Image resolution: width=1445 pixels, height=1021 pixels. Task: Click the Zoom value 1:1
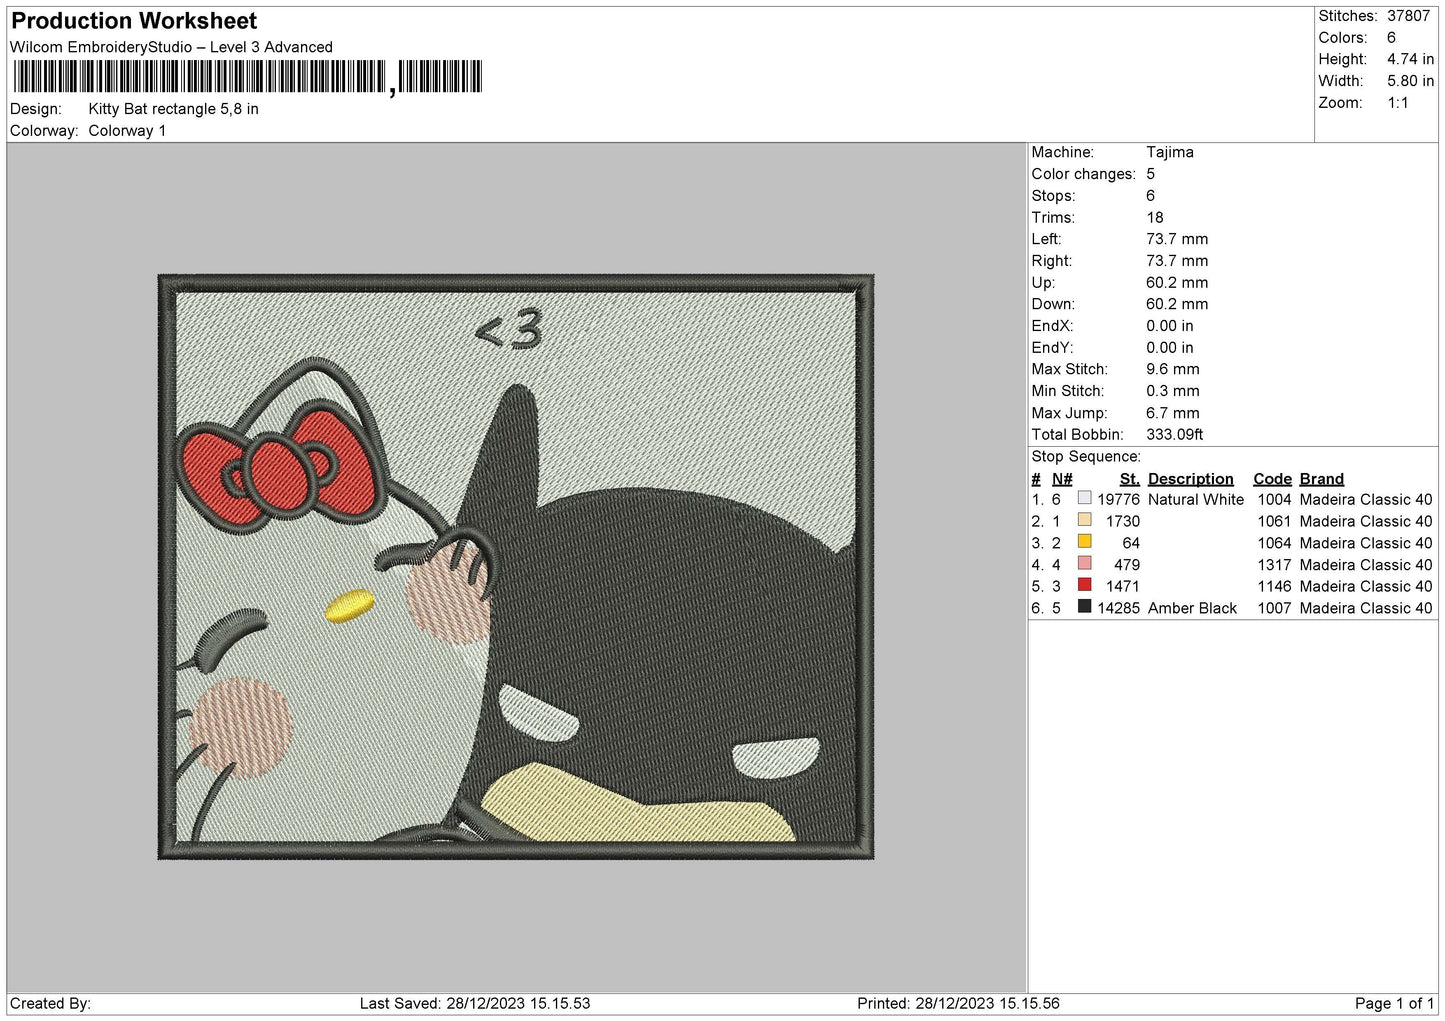(1397, 103)
